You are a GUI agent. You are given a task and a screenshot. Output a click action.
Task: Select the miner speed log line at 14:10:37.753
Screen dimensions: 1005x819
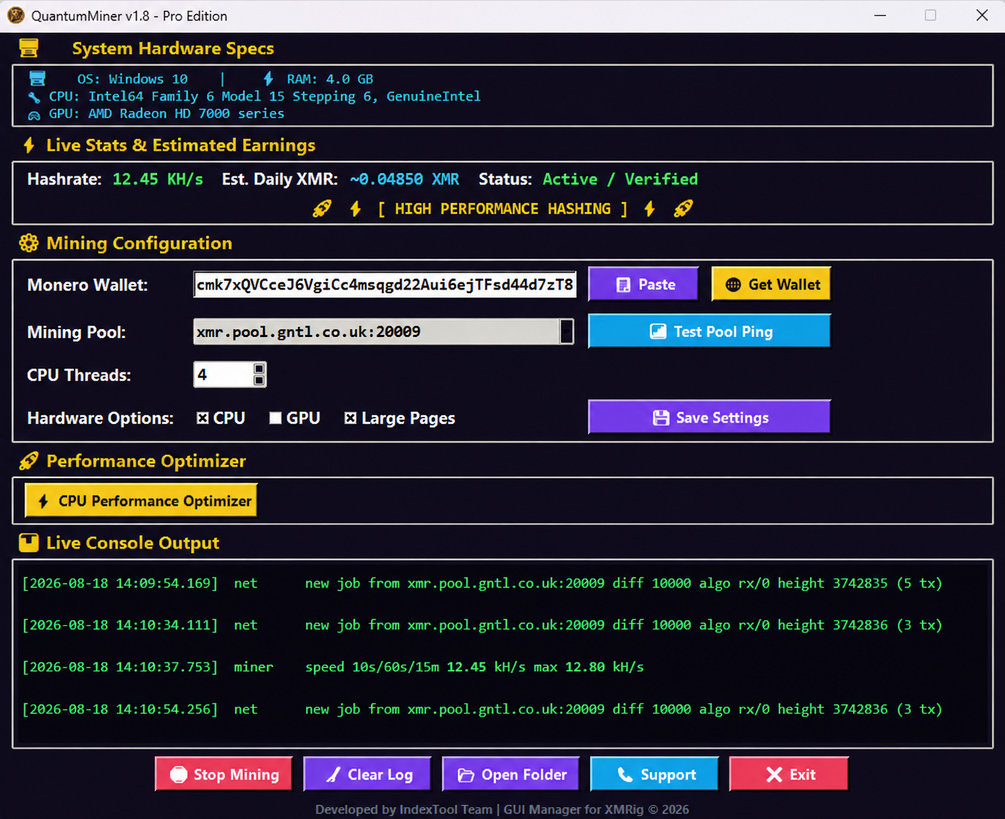(x=333, y=667)
